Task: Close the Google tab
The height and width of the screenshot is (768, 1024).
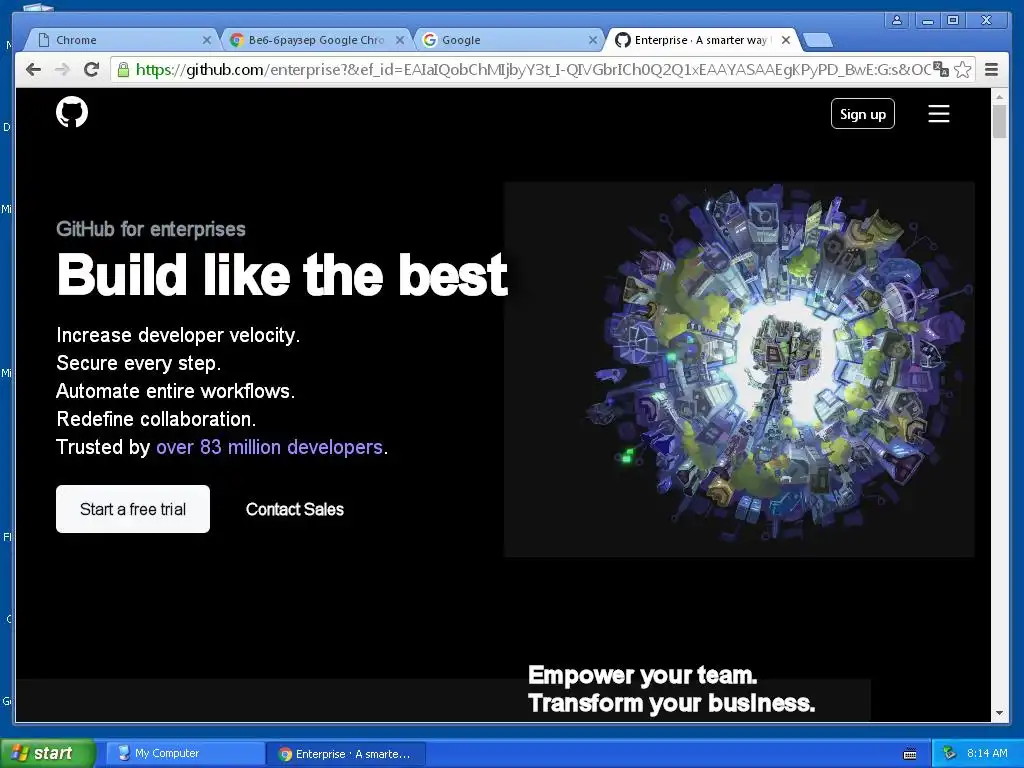Action: point(592,40)
